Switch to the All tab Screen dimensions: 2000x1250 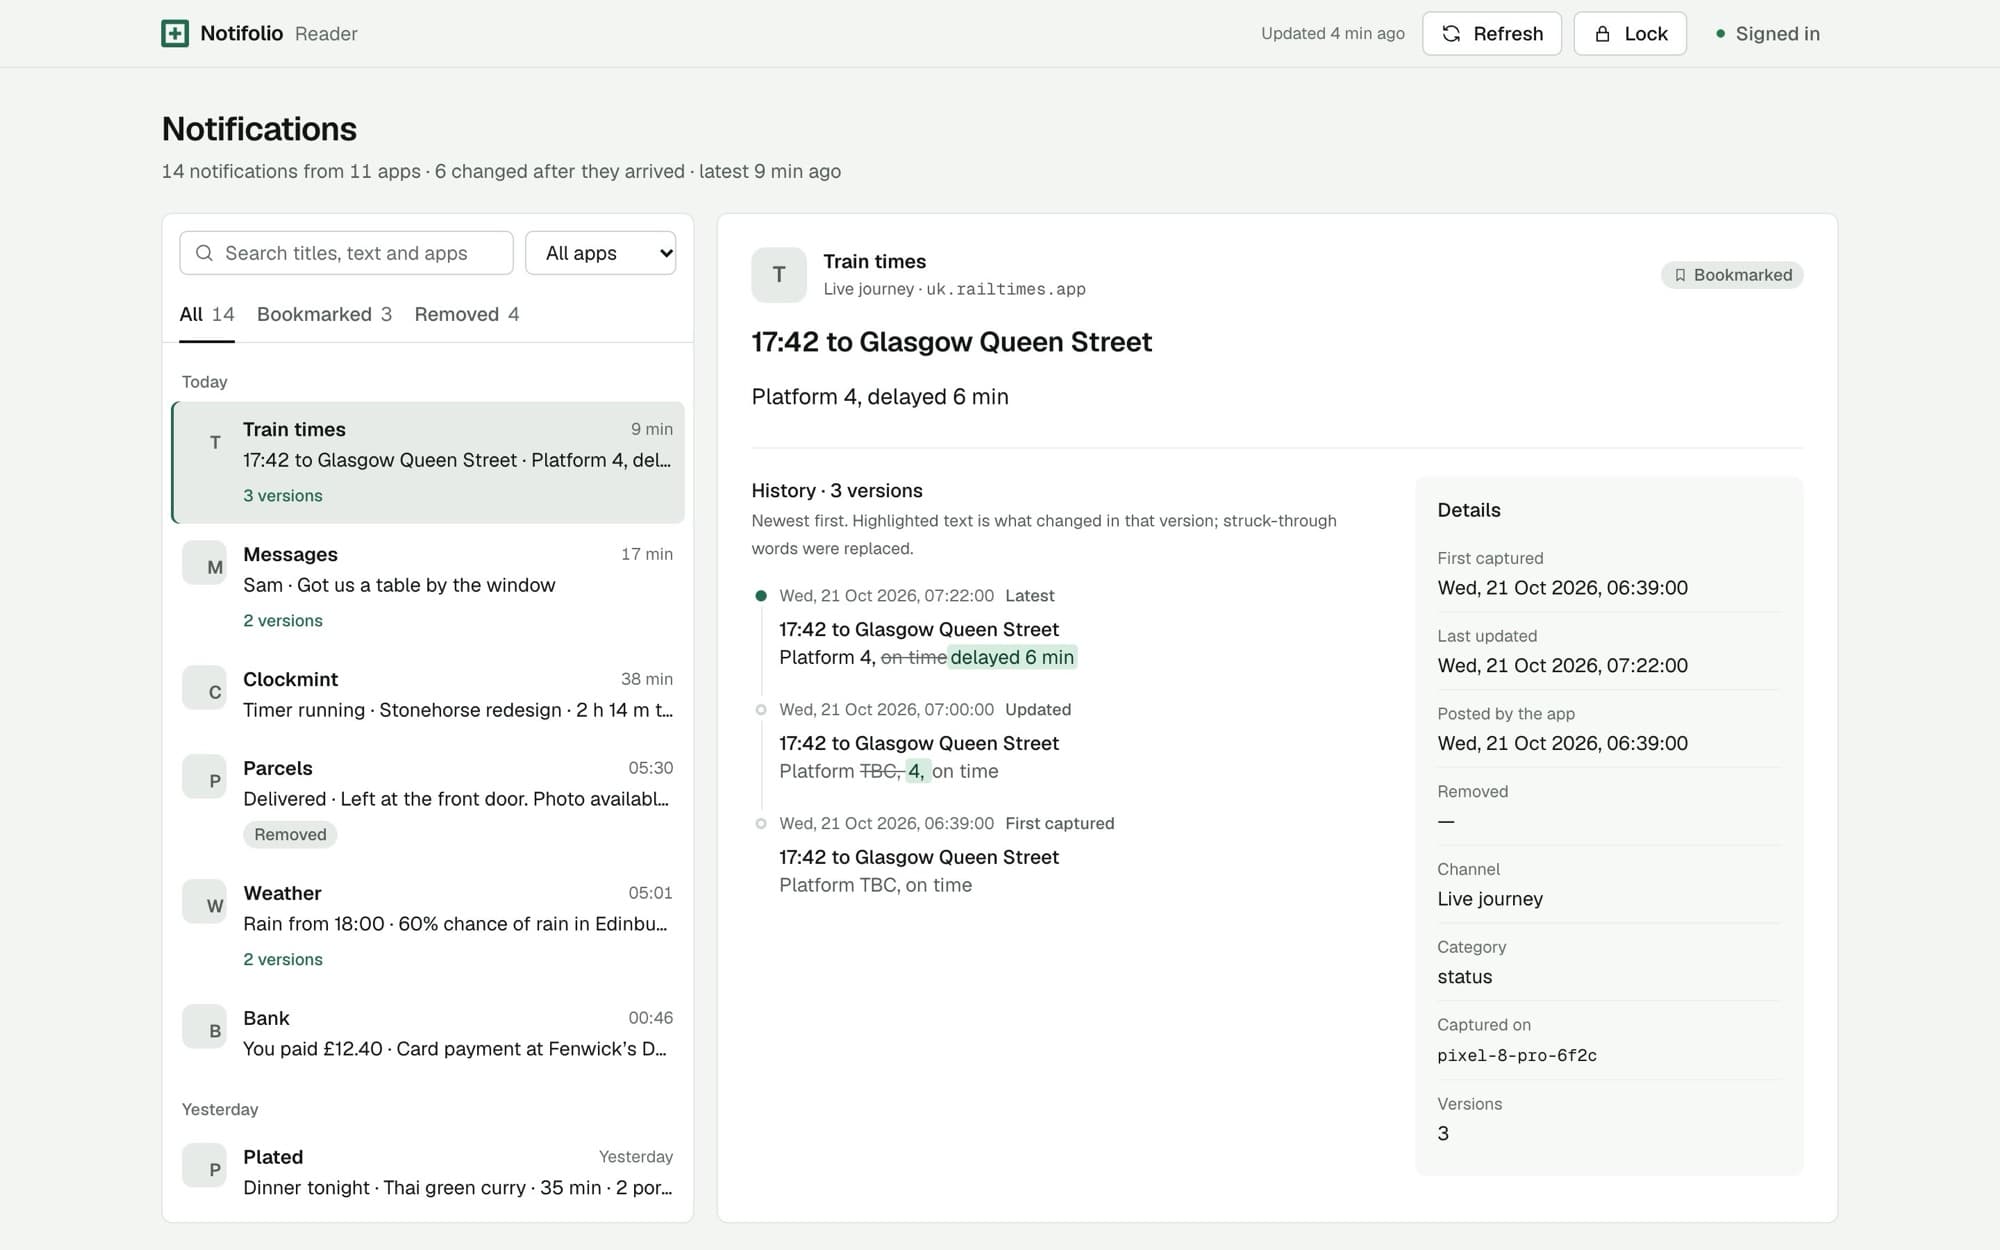coord(207,314)
